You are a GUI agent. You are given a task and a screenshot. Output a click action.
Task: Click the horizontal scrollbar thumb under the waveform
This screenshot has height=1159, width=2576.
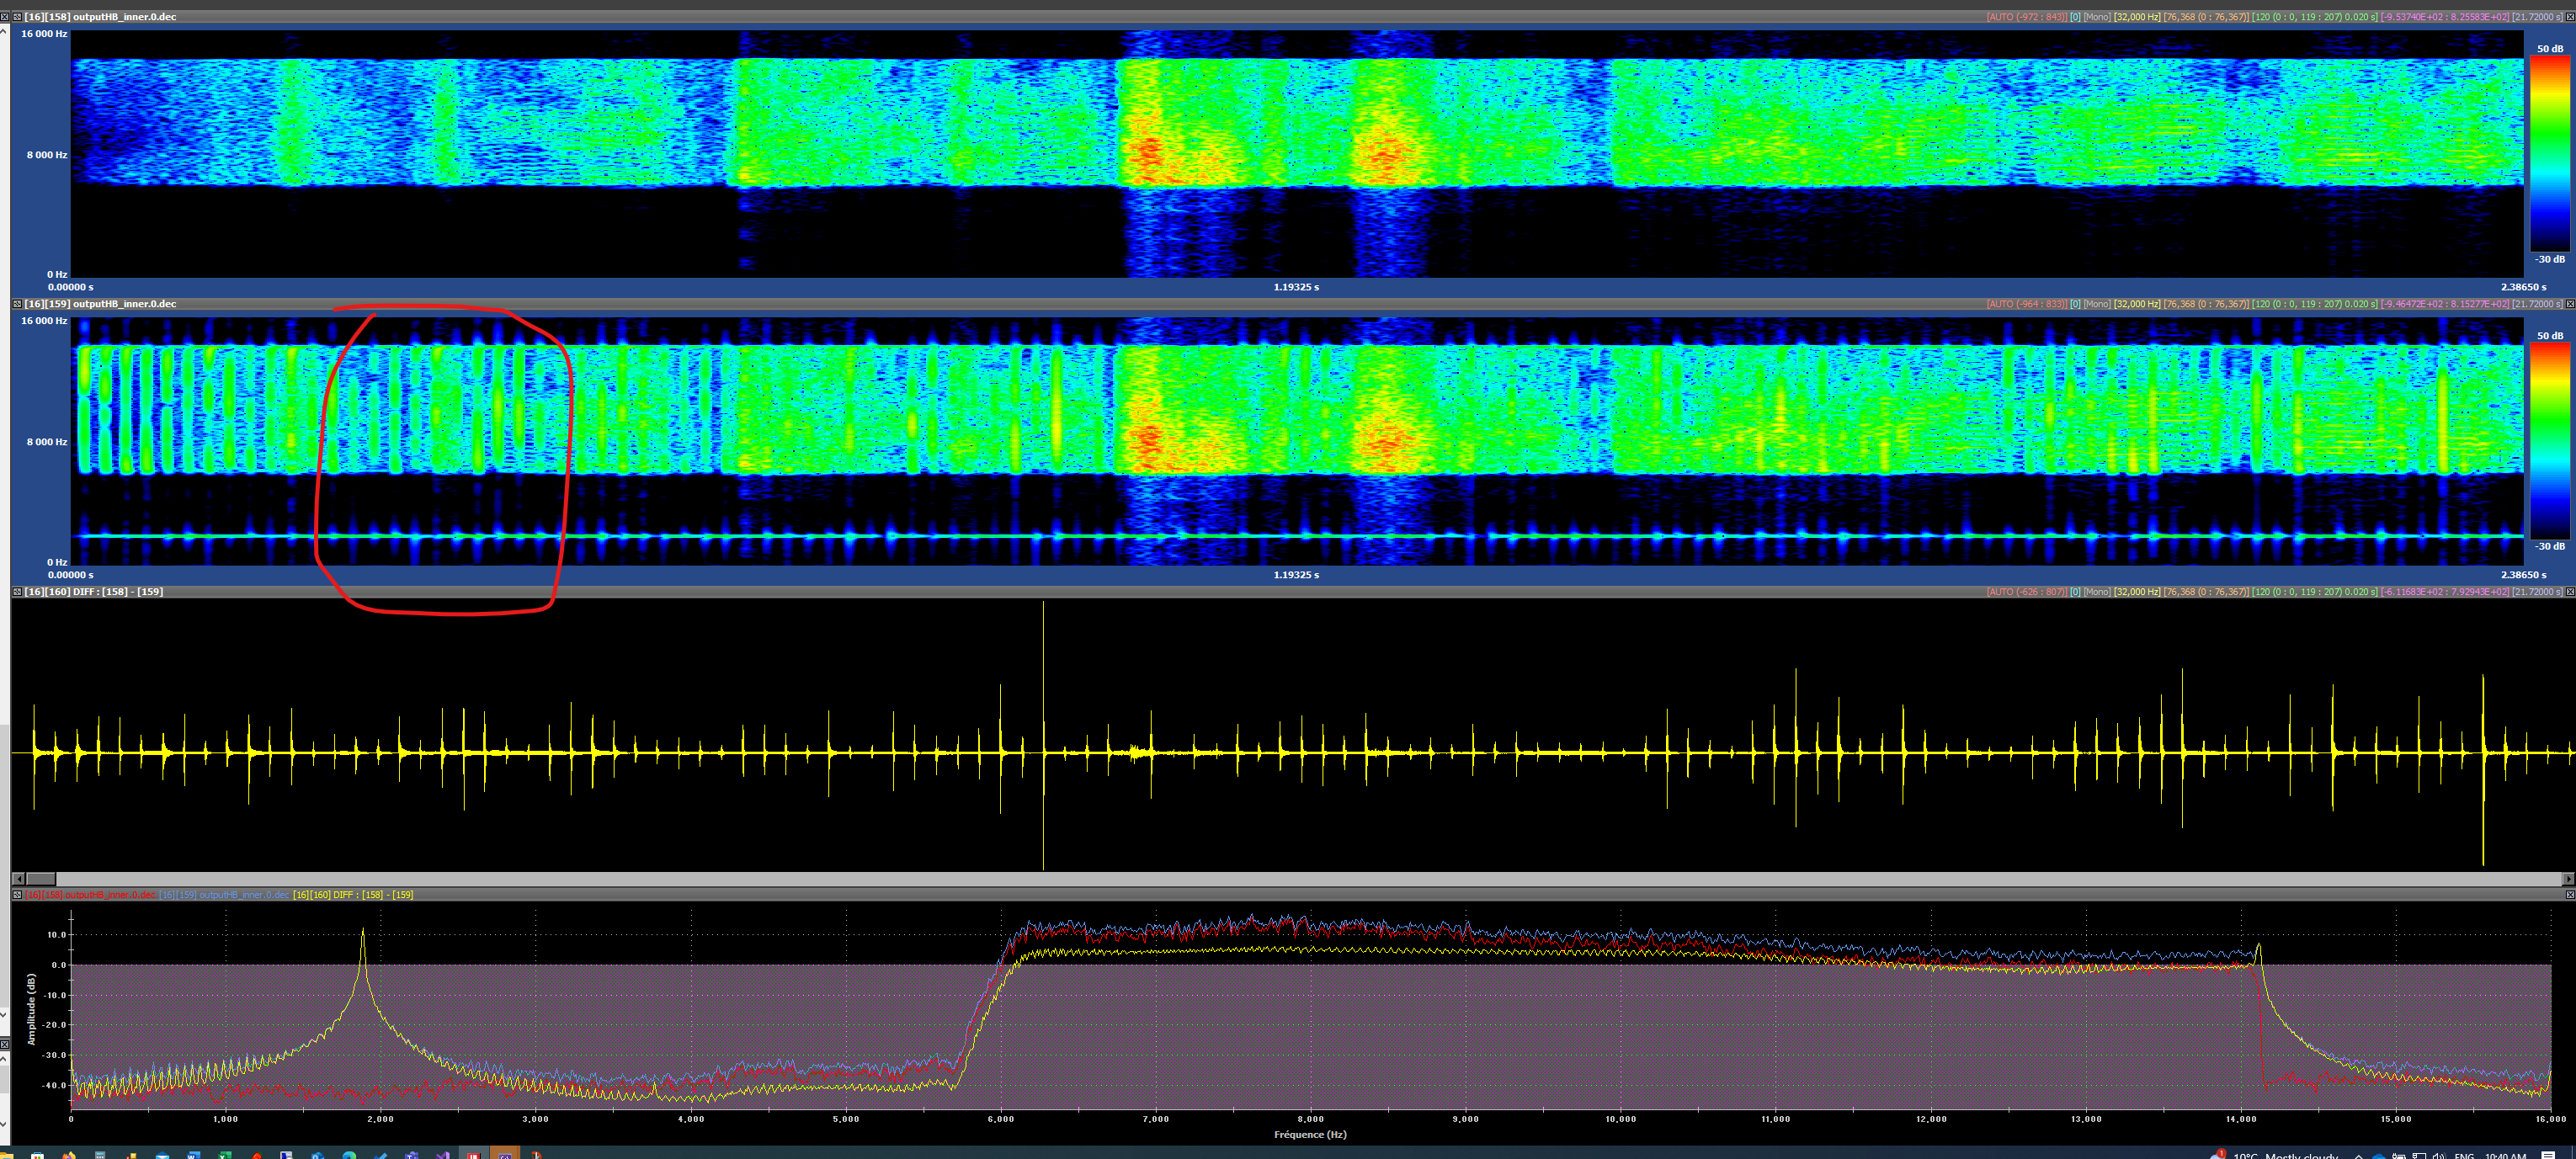coord(41,879)
